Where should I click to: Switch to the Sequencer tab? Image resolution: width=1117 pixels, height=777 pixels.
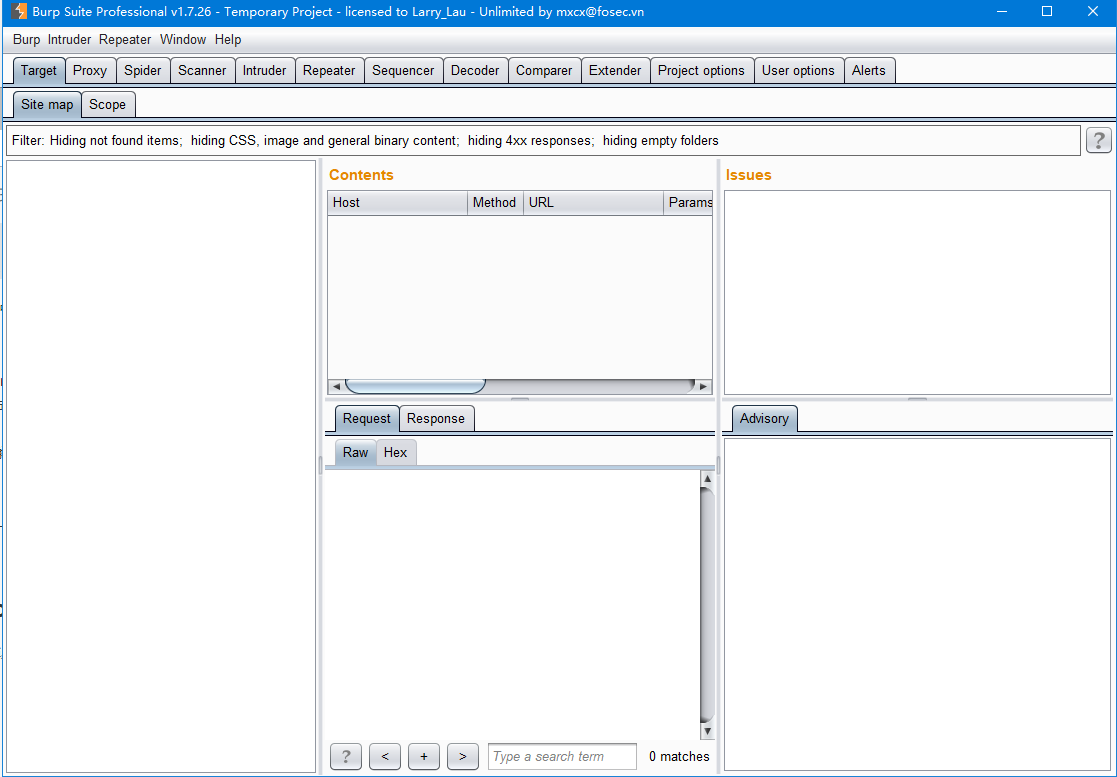point(403,71)
